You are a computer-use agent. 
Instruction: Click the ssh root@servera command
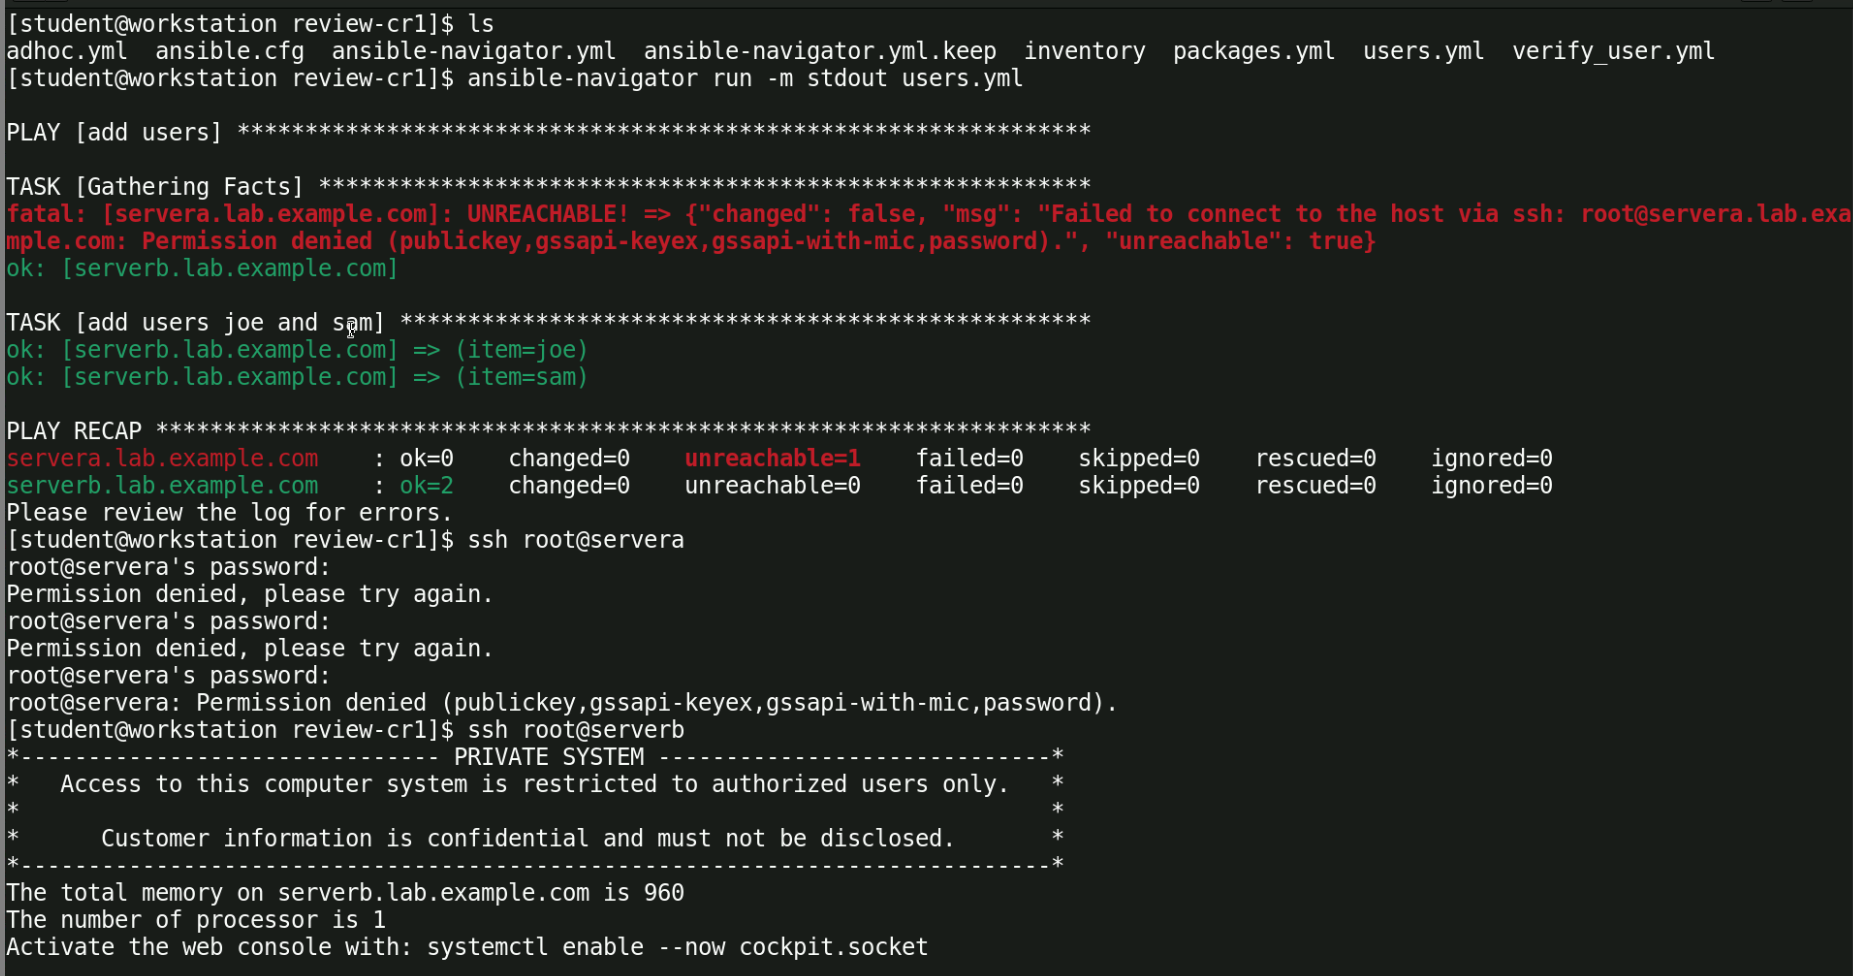pos(575,540)
